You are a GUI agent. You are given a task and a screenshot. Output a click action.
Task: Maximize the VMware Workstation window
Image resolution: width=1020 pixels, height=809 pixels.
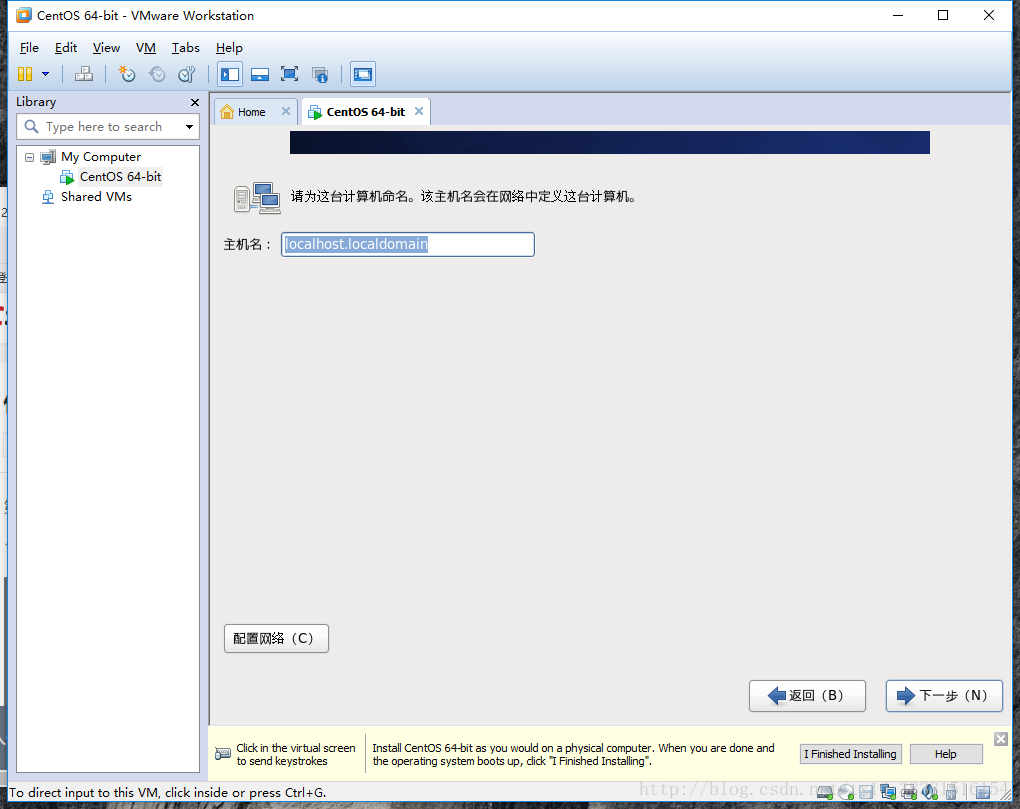click(943, 15)
